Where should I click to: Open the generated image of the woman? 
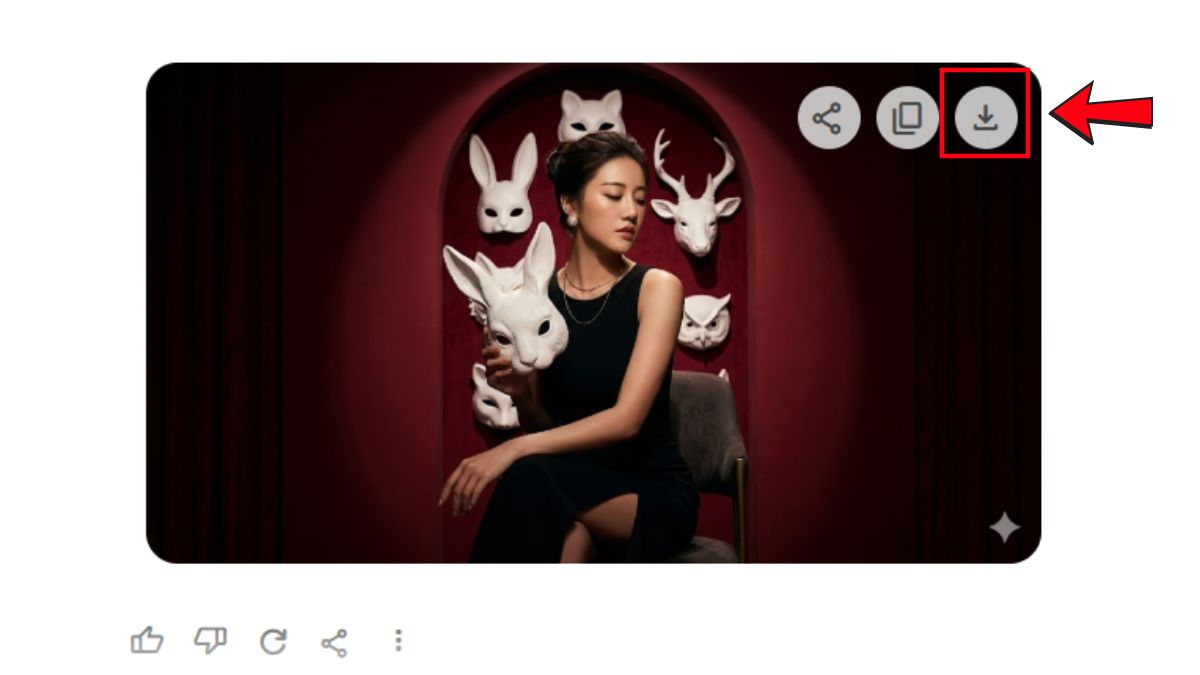point(593,313)
